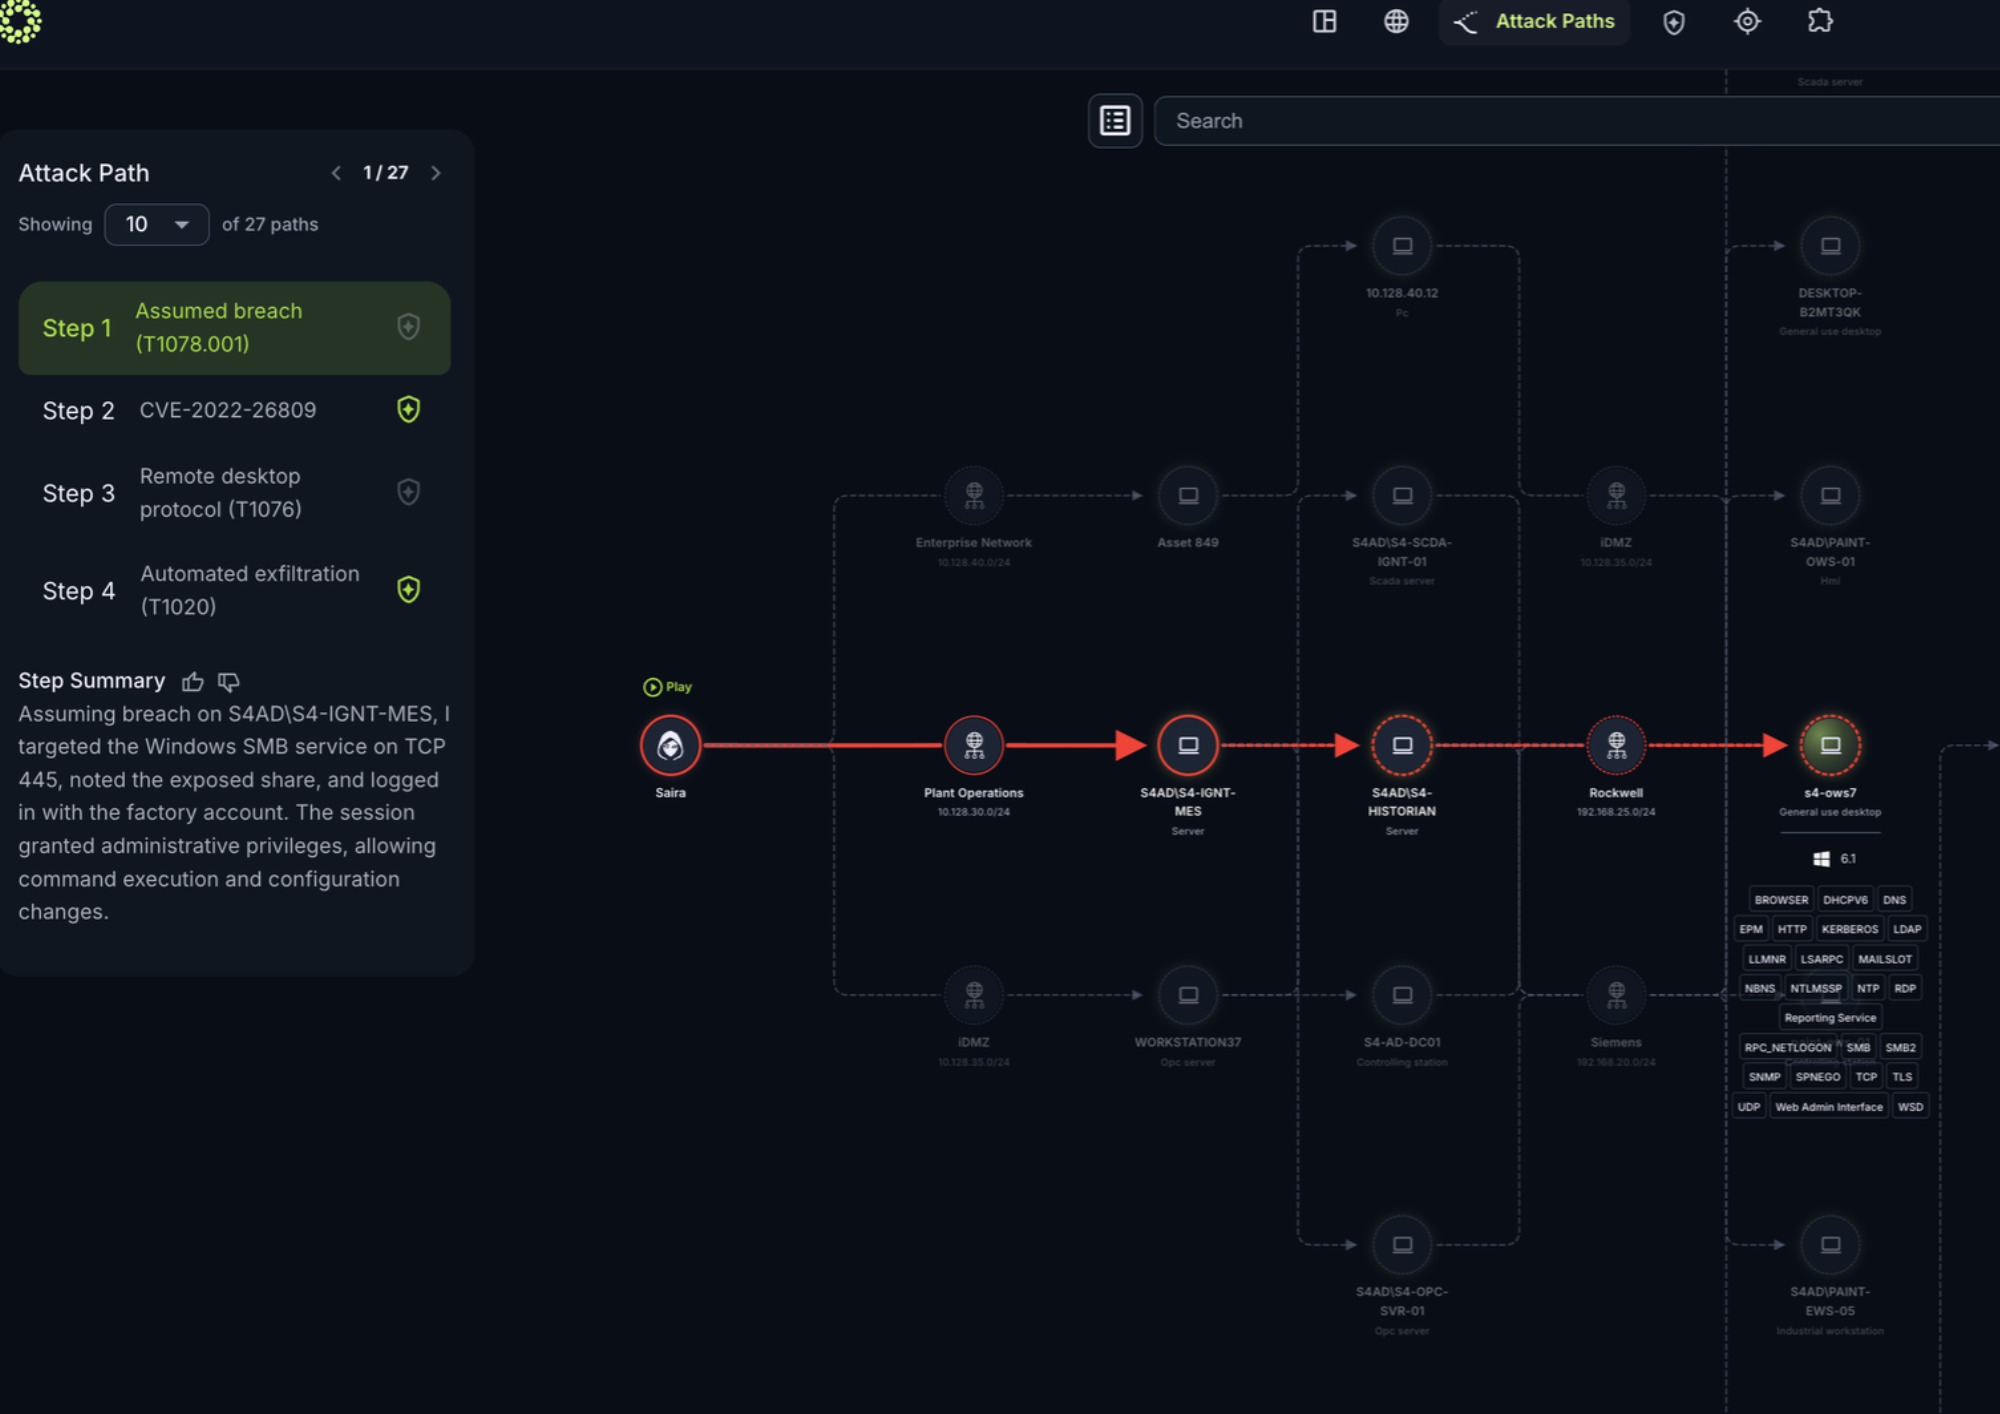Screen dimensions: 2000x1414
Task: Select Step 4 Automated exfiltration
Action: pyautogui.click(x=234, y=590)
